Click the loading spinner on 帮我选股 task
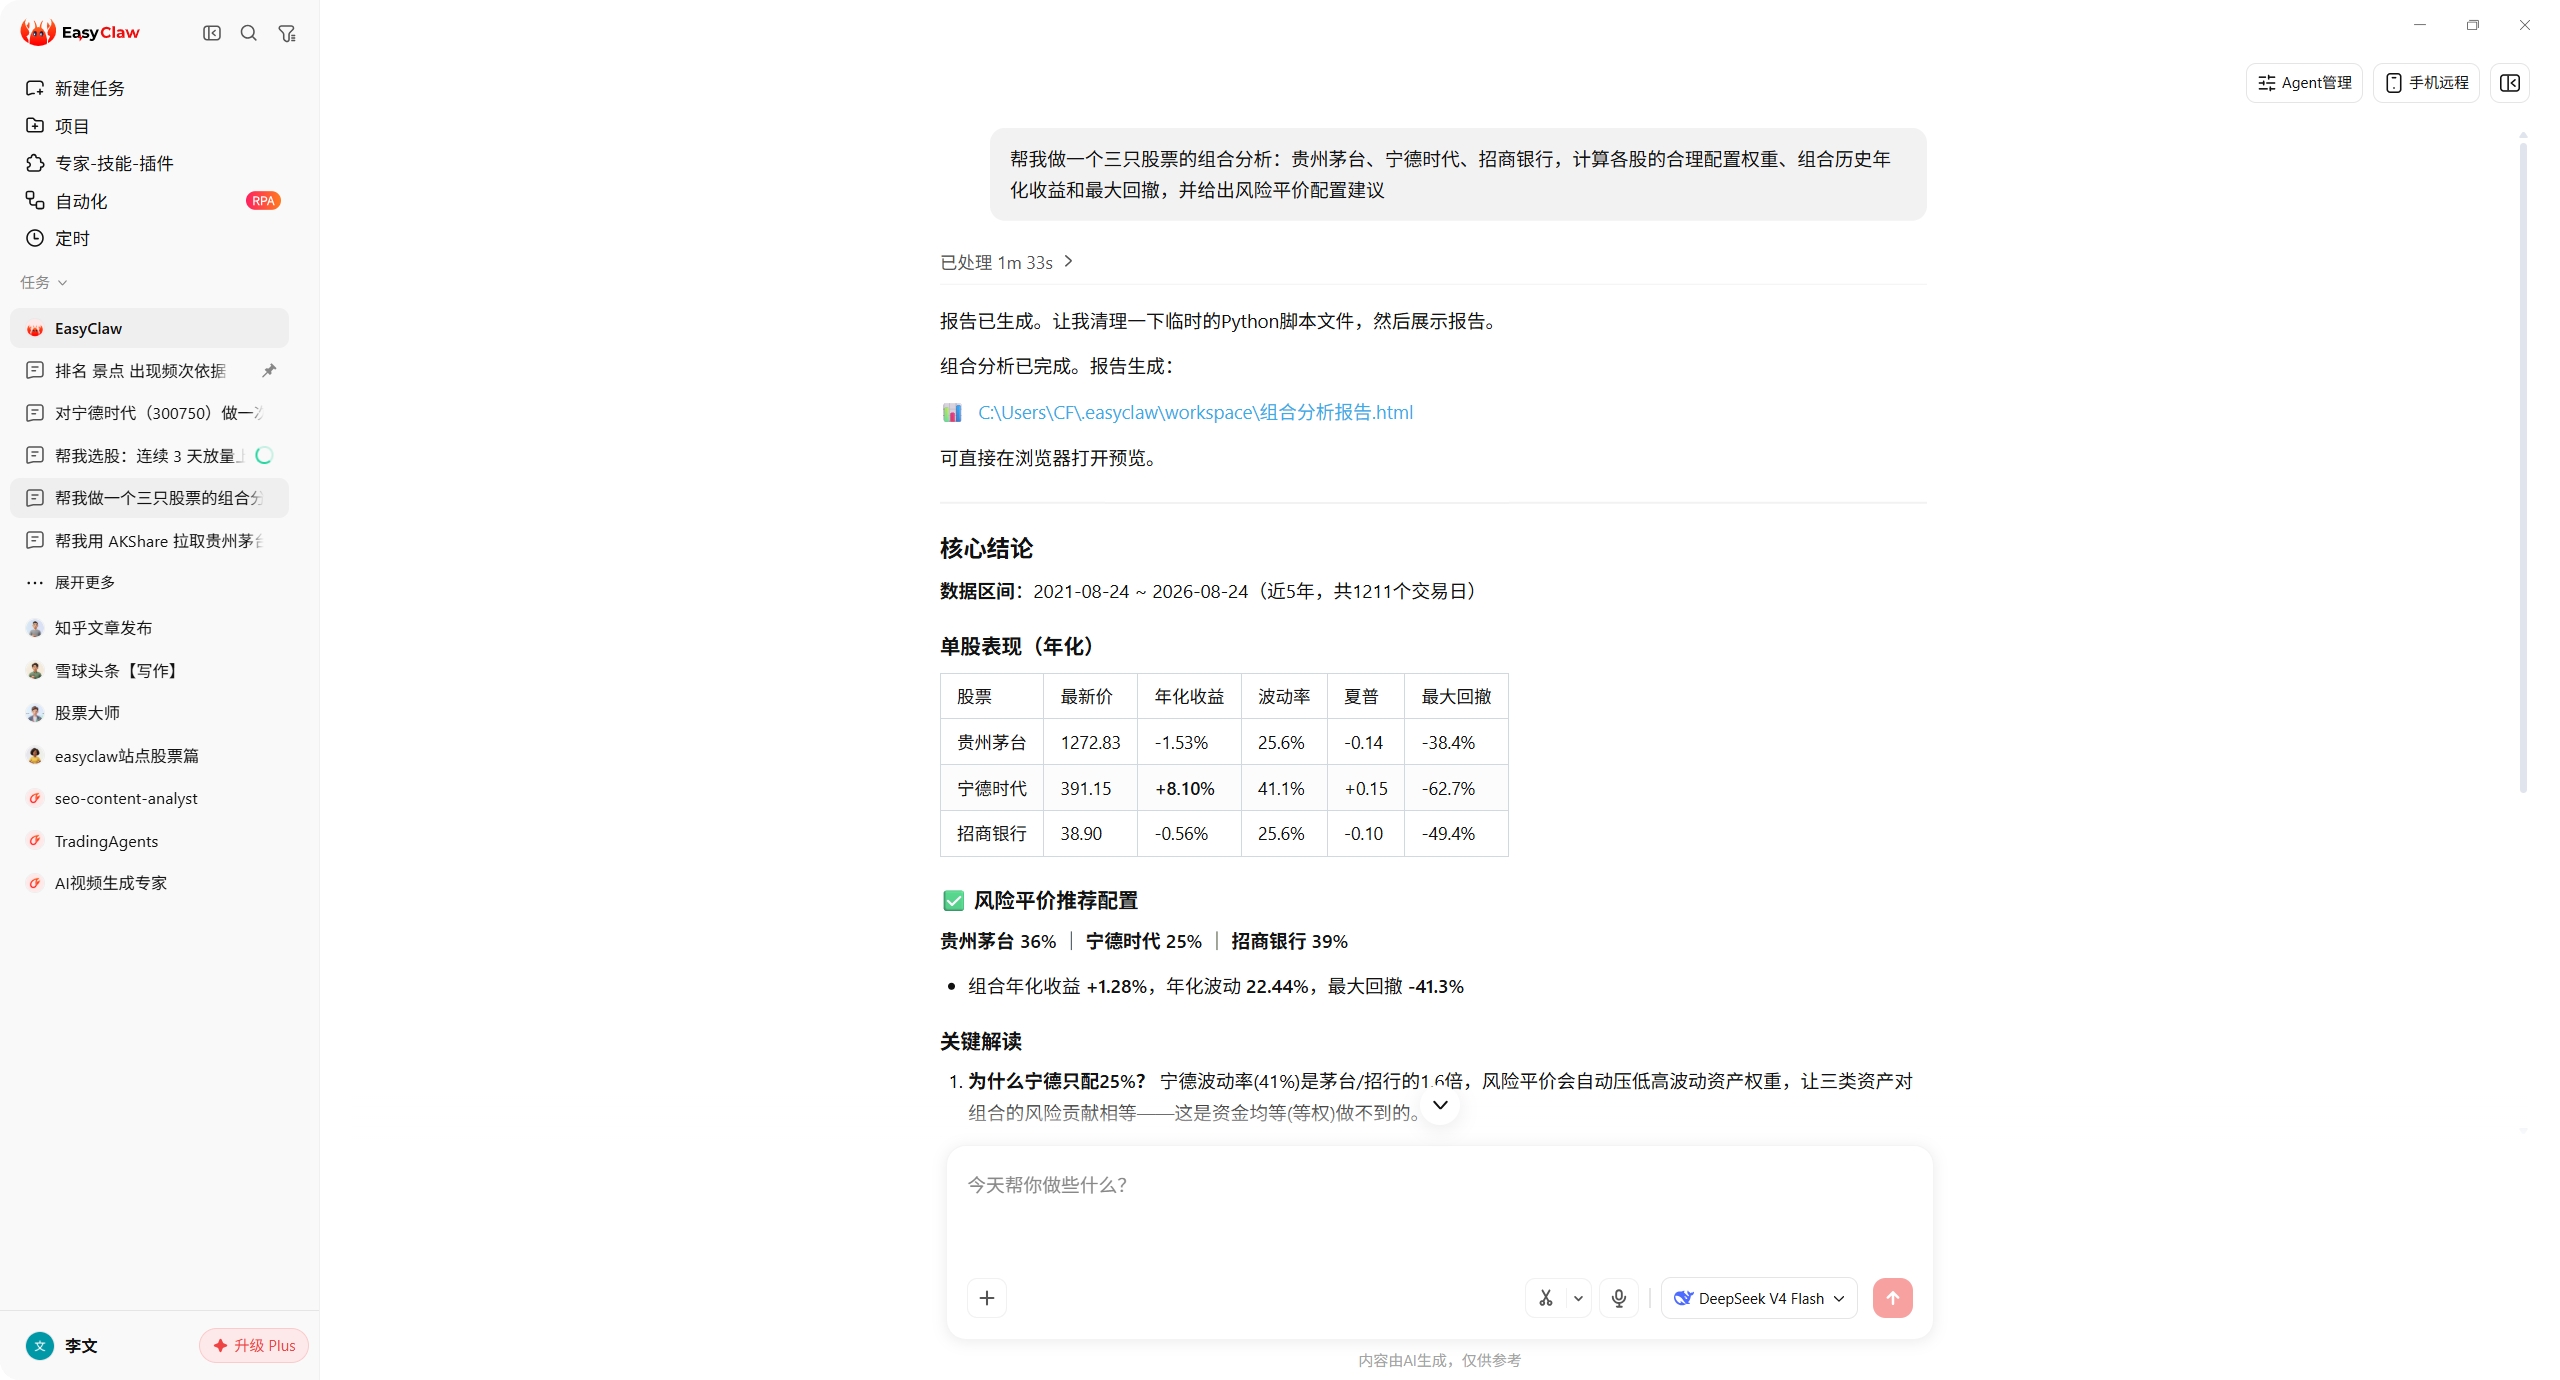 (264, 456)
